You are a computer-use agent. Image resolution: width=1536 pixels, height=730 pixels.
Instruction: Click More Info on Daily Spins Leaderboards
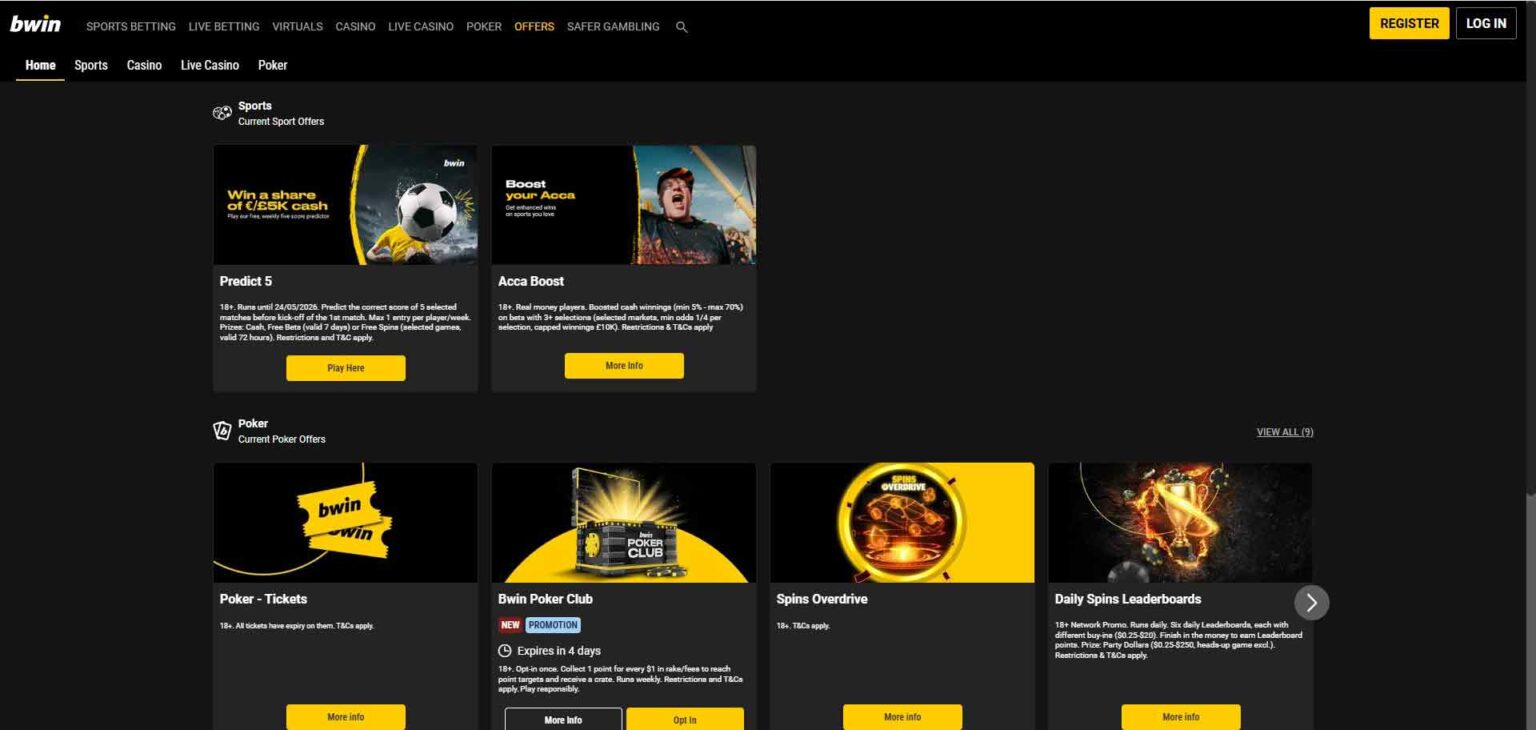1181,717
